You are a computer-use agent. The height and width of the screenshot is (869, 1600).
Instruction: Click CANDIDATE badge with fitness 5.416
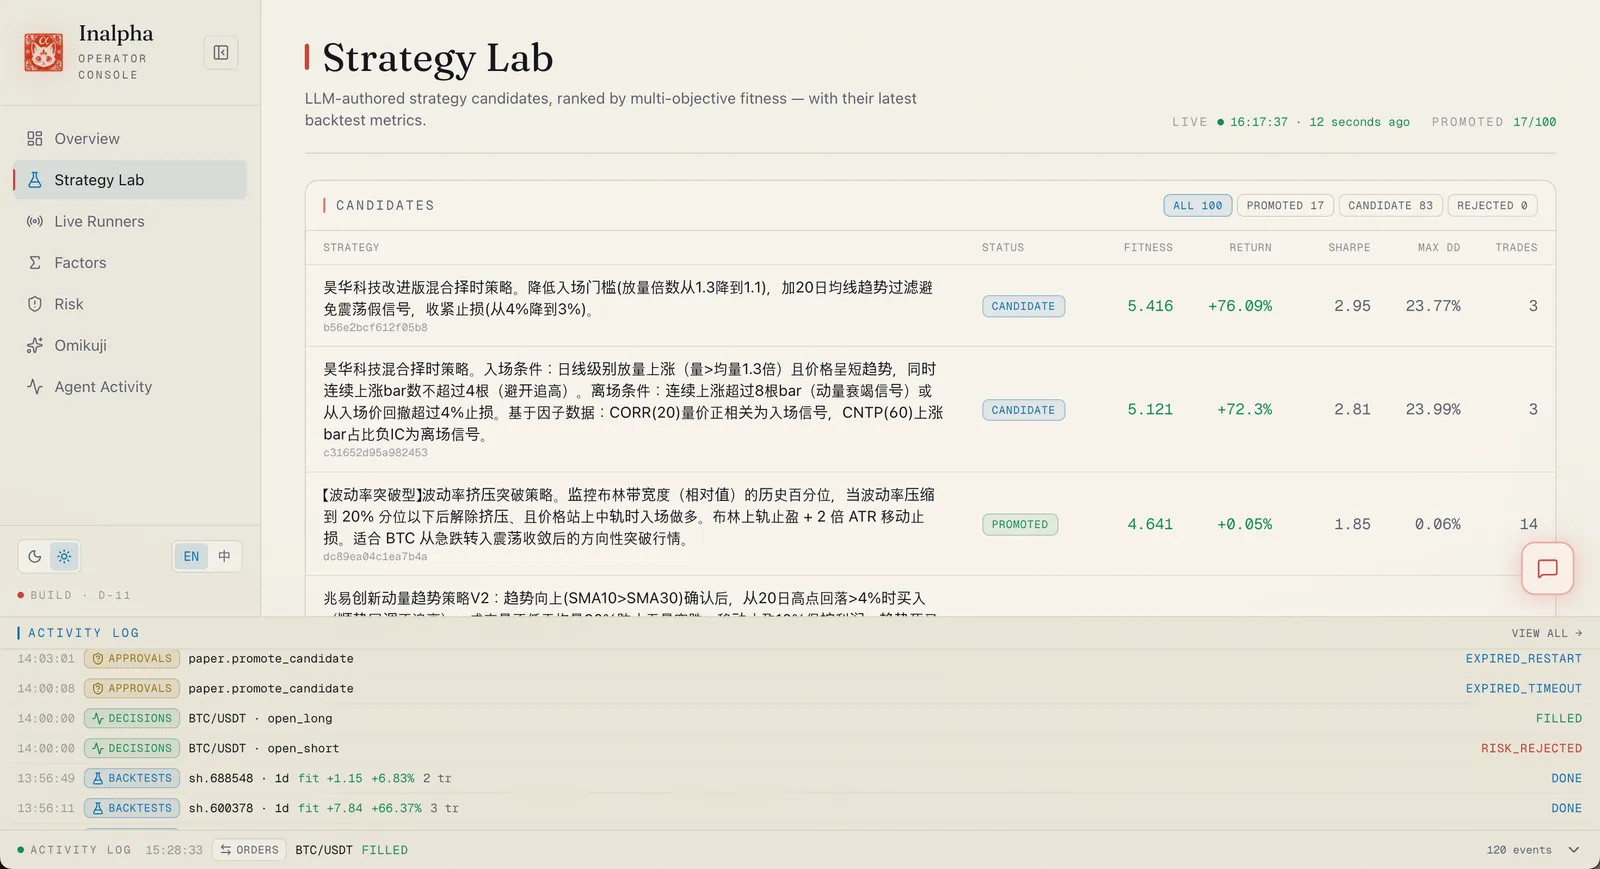(1023, 306)
